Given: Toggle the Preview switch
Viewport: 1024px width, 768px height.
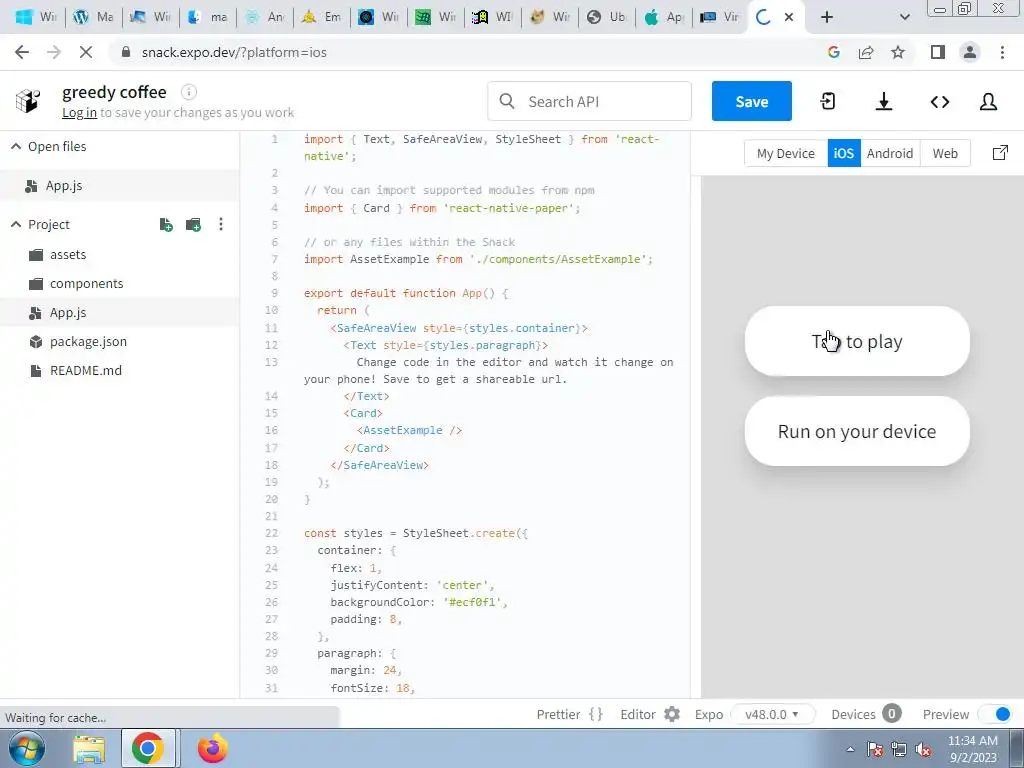Looking at the screenshot, I should click(994, 714).
